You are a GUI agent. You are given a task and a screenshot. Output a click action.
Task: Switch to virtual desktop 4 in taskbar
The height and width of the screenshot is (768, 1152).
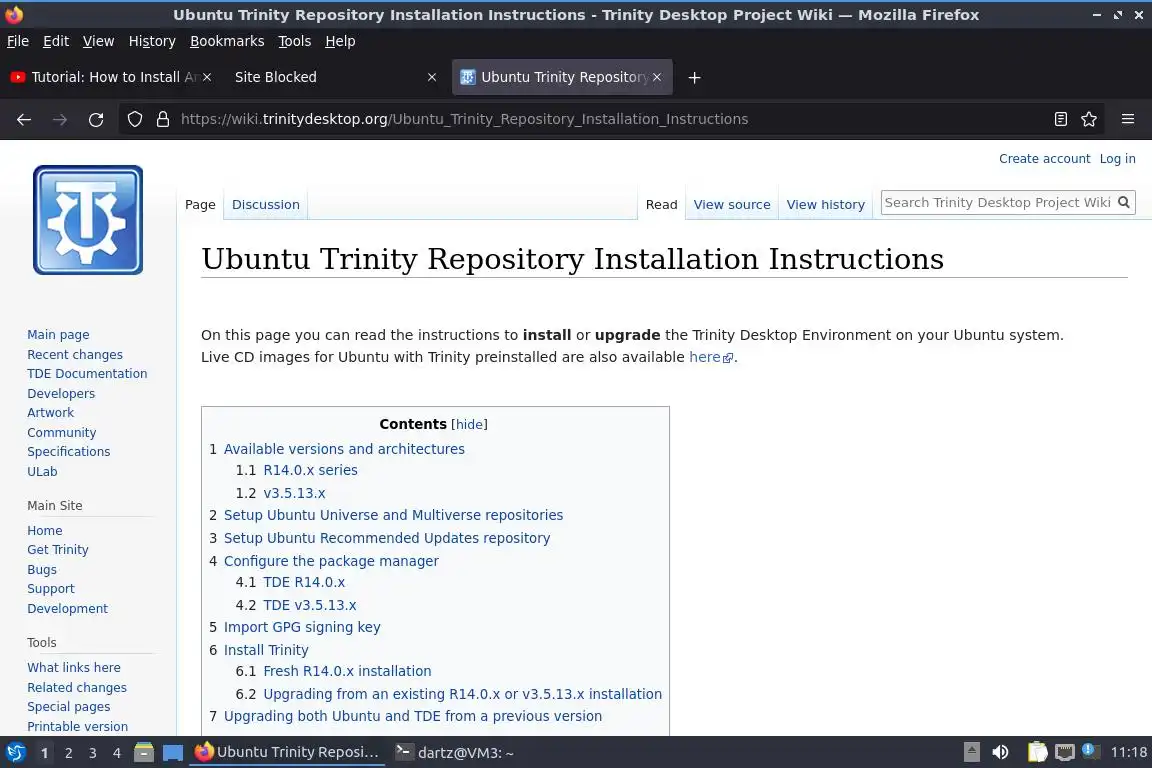click(117, 753)
